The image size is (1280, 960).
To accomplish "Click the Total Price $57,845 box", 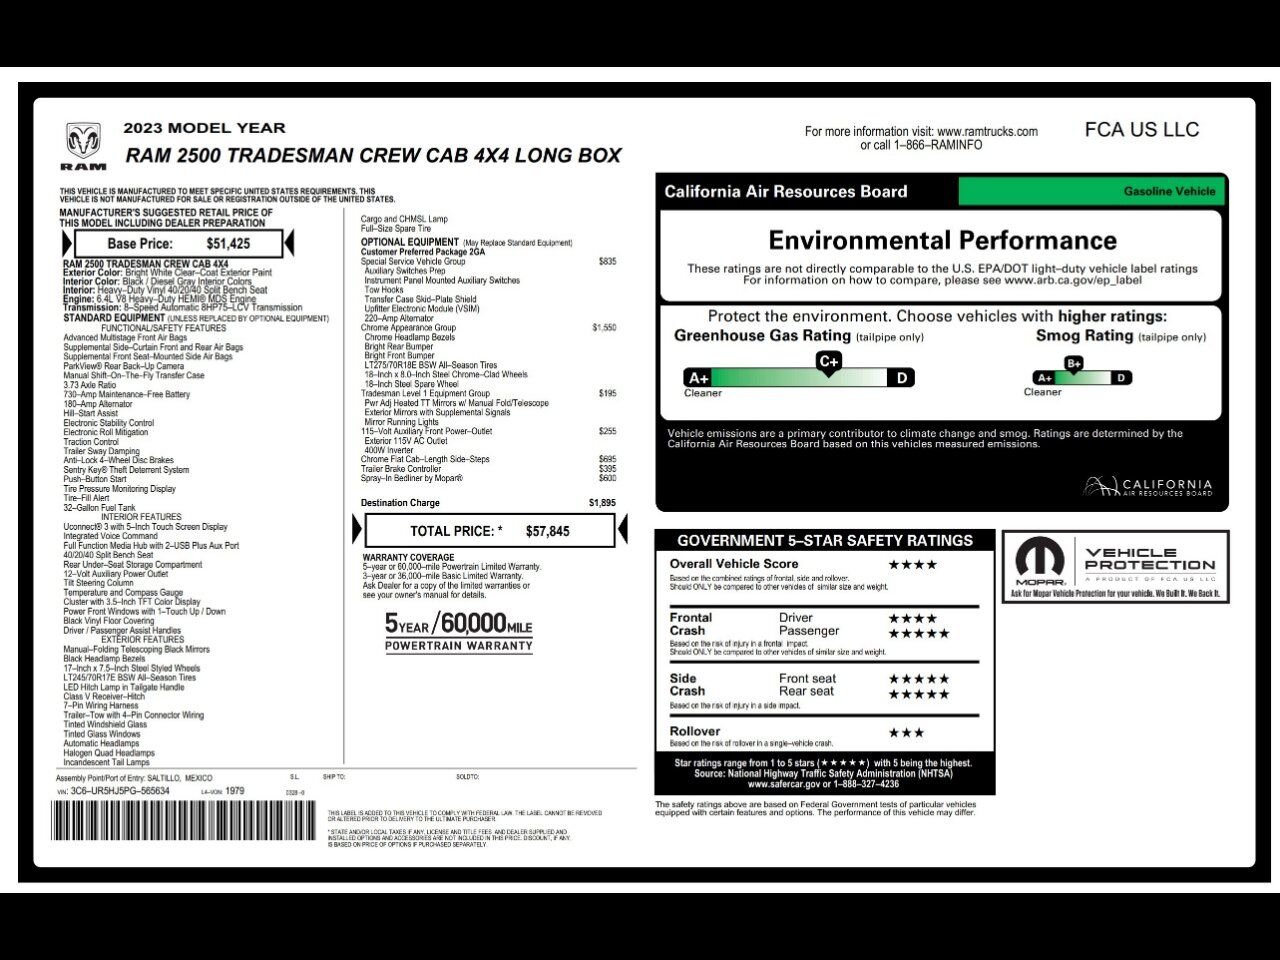I will click(x=490, y=531).
